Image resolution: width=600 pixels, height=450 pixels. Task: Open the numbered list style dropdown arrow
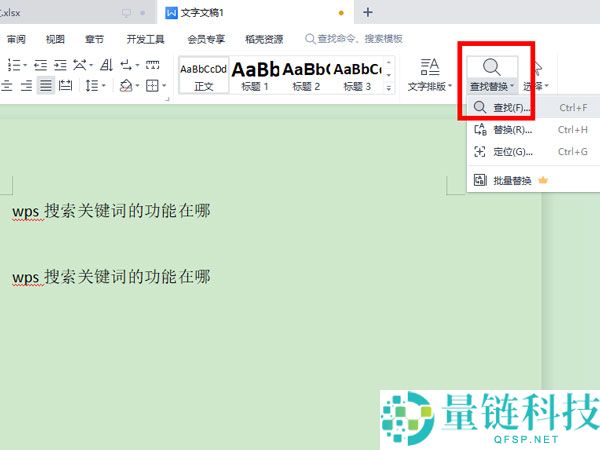(25, 65)
